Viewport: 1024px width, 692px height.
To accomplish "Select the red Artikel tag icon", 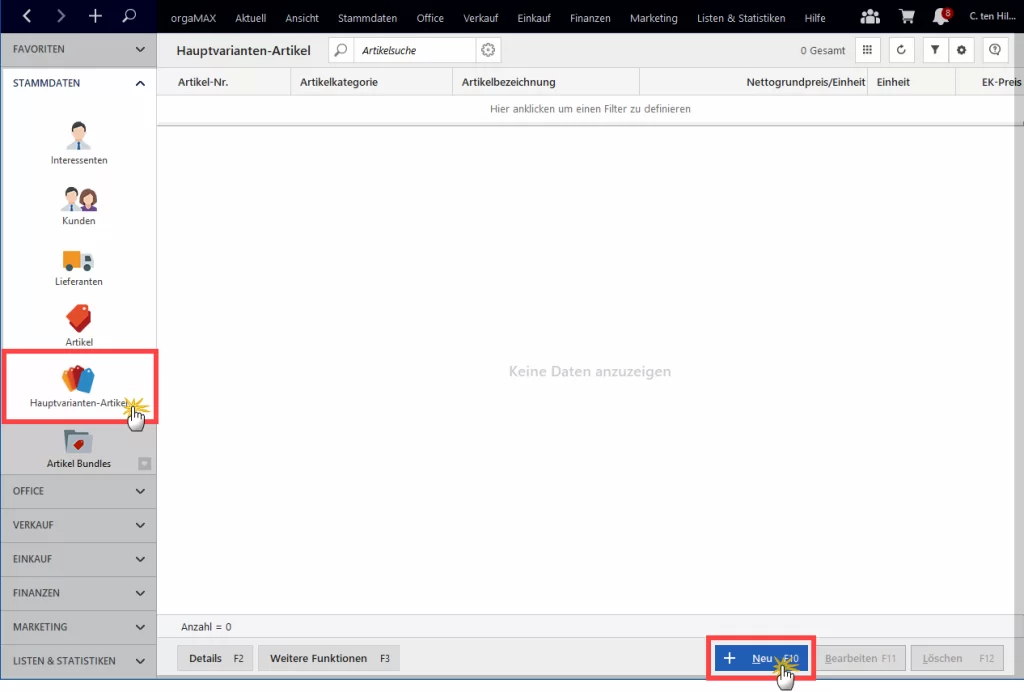I will [78, 319].
